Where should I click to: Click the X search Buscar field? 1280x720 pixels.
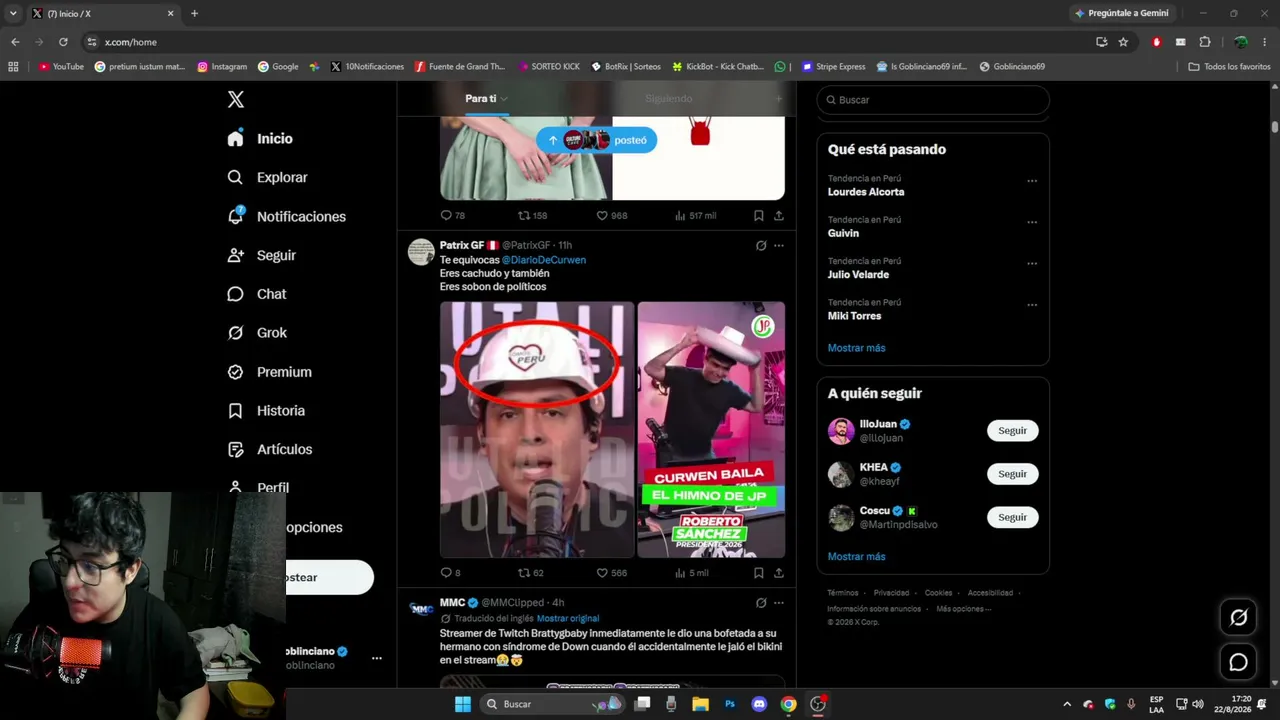click(x=933, y=100)
